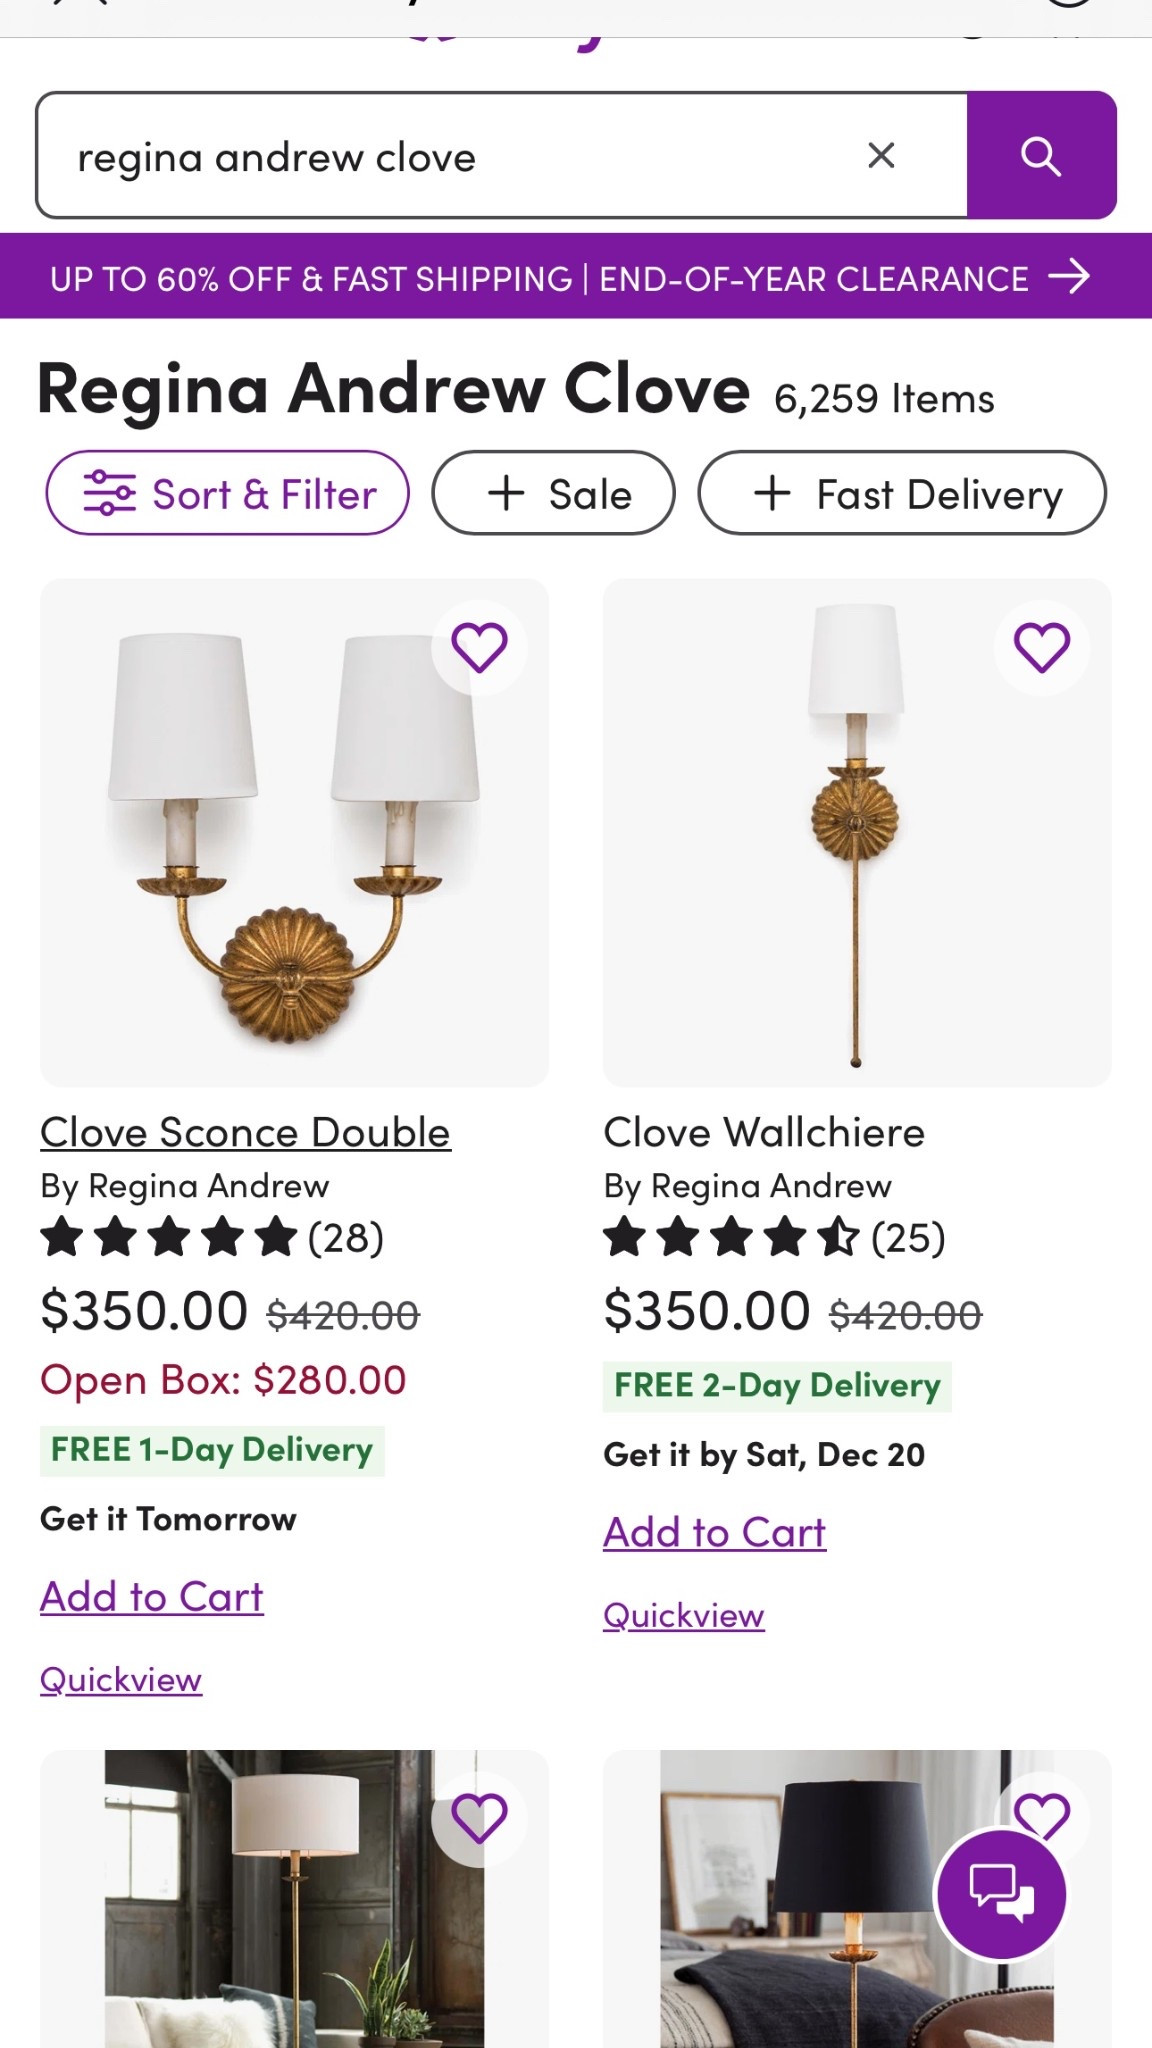Click the purple magnifying glass search button

[x=1041, y=156]
